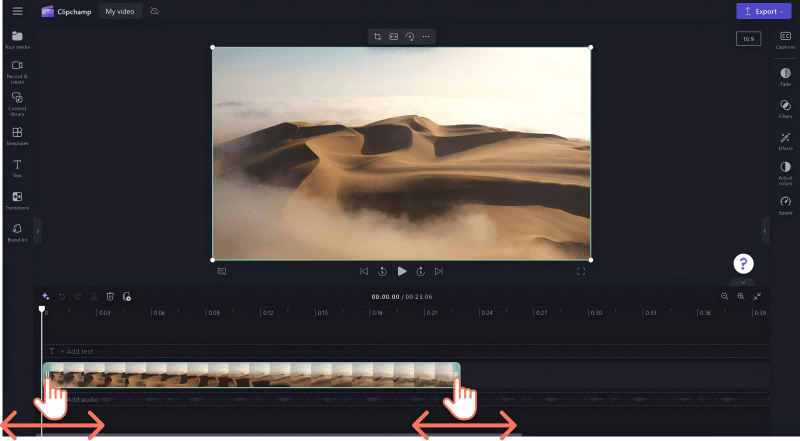Fit timeline to screen
The height and width of the screenshot is (441, 800).
tap(757, 297)
